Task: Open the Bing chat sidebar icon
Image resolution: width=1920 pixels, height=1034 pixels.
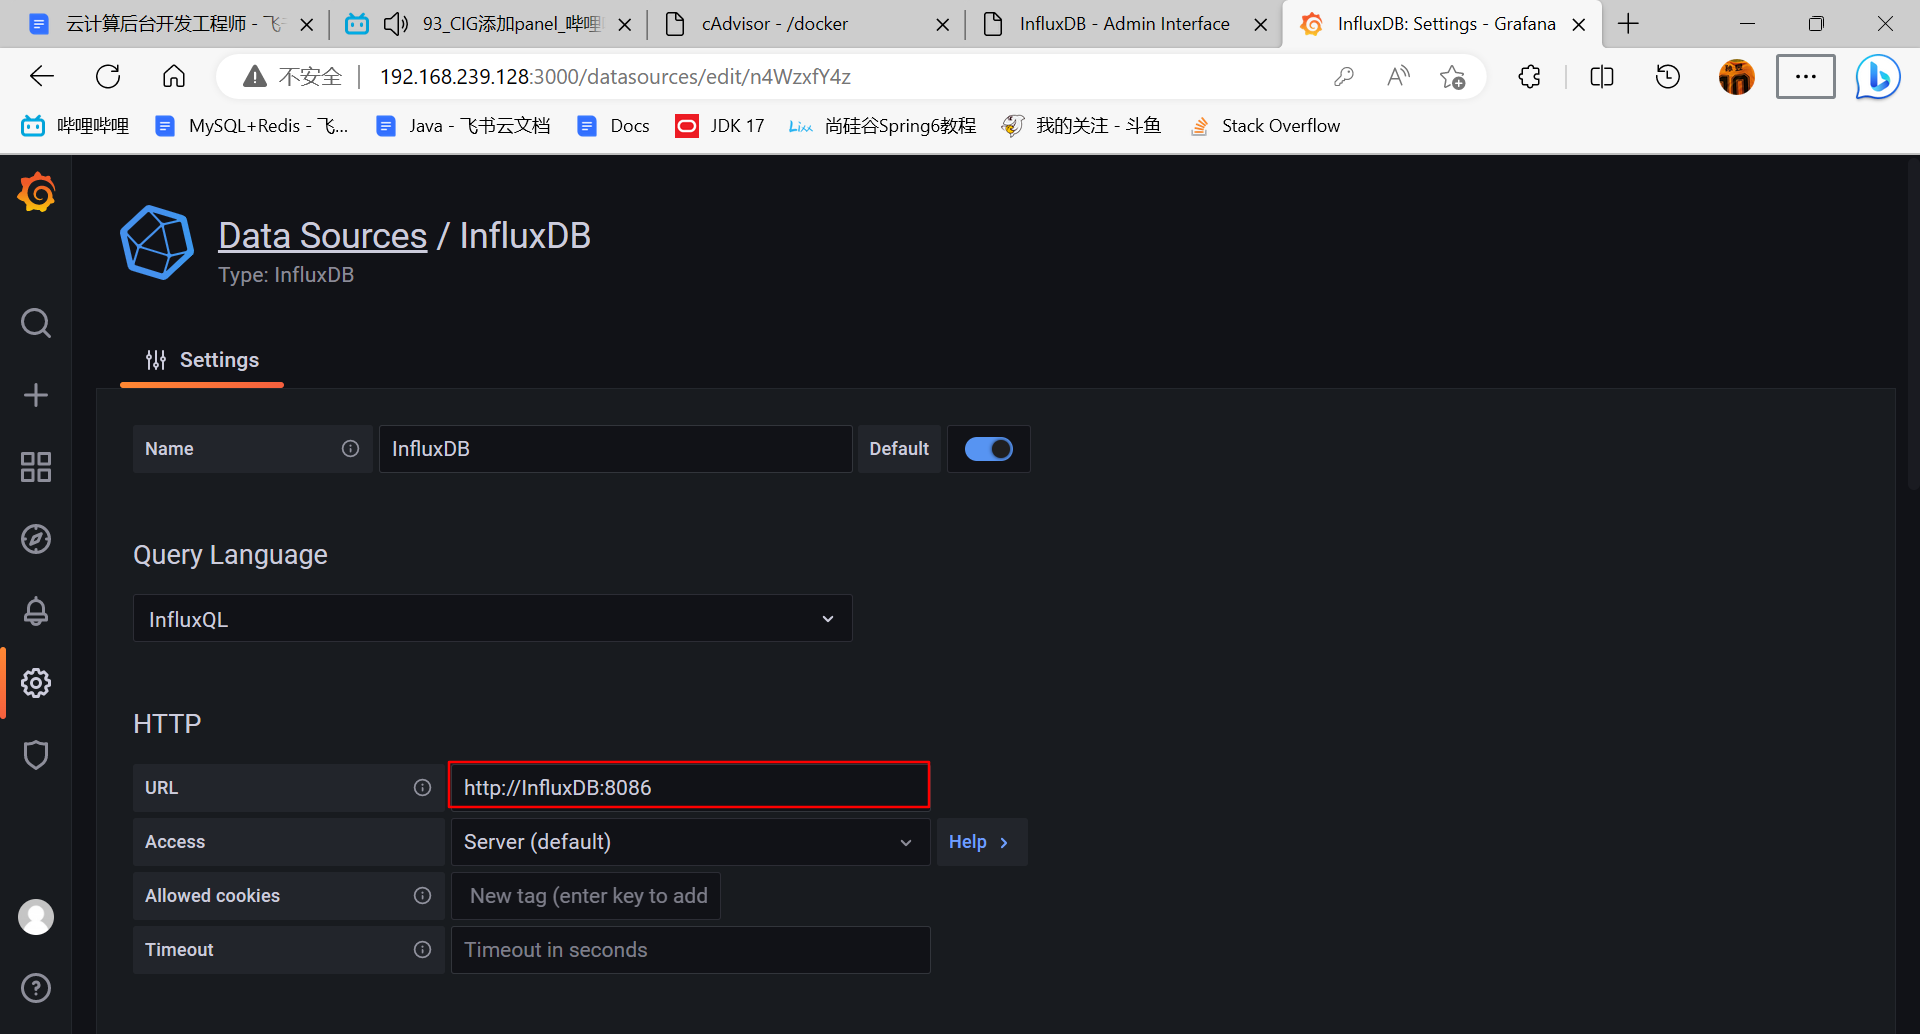Action: (1878, 77)
